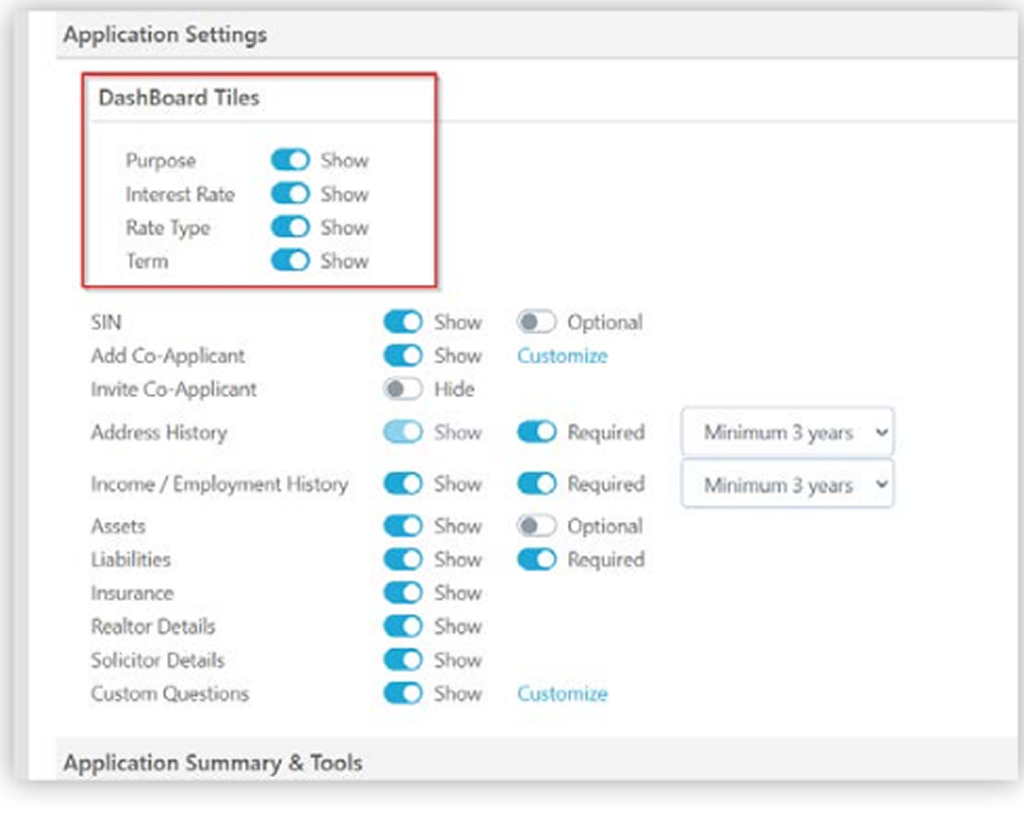Open Income / Employment History years dropdown
Screen dimensions: 1024x833
click(787, 485)
